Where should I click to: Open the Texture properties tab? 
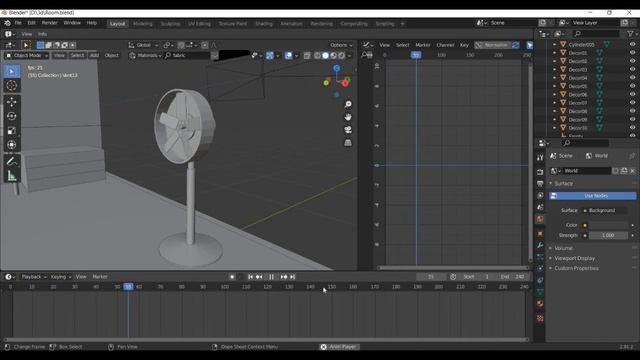pyautogui.click(x=540, y=318)
